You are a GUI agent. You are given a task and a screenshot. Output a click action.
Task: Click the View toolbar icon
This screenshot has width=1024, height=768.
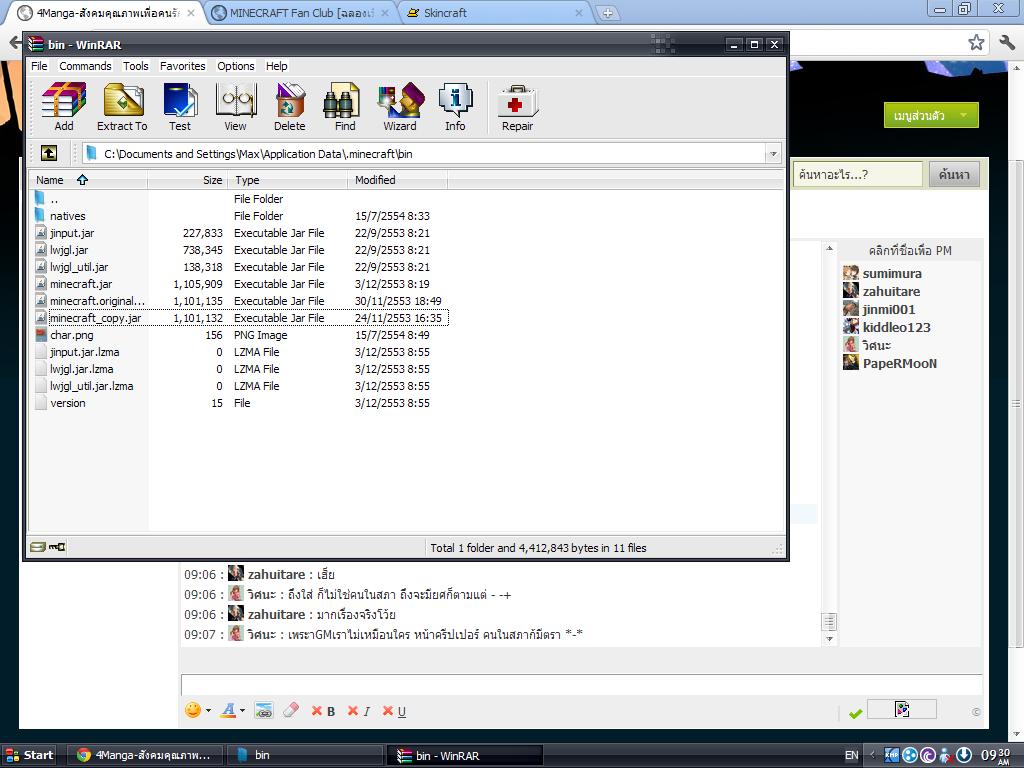[x=235, y=107]
